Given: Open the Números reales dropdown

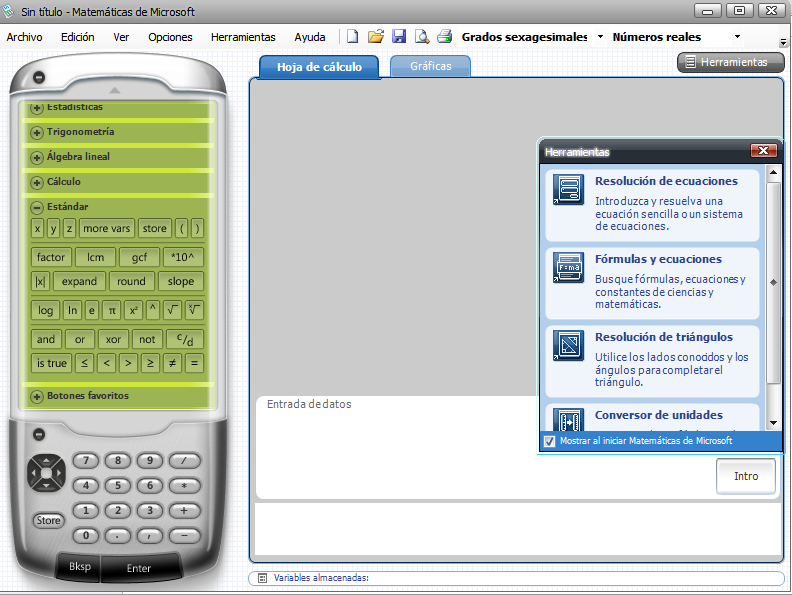Looking at the screenshot, I should click(x=737, y=36).
